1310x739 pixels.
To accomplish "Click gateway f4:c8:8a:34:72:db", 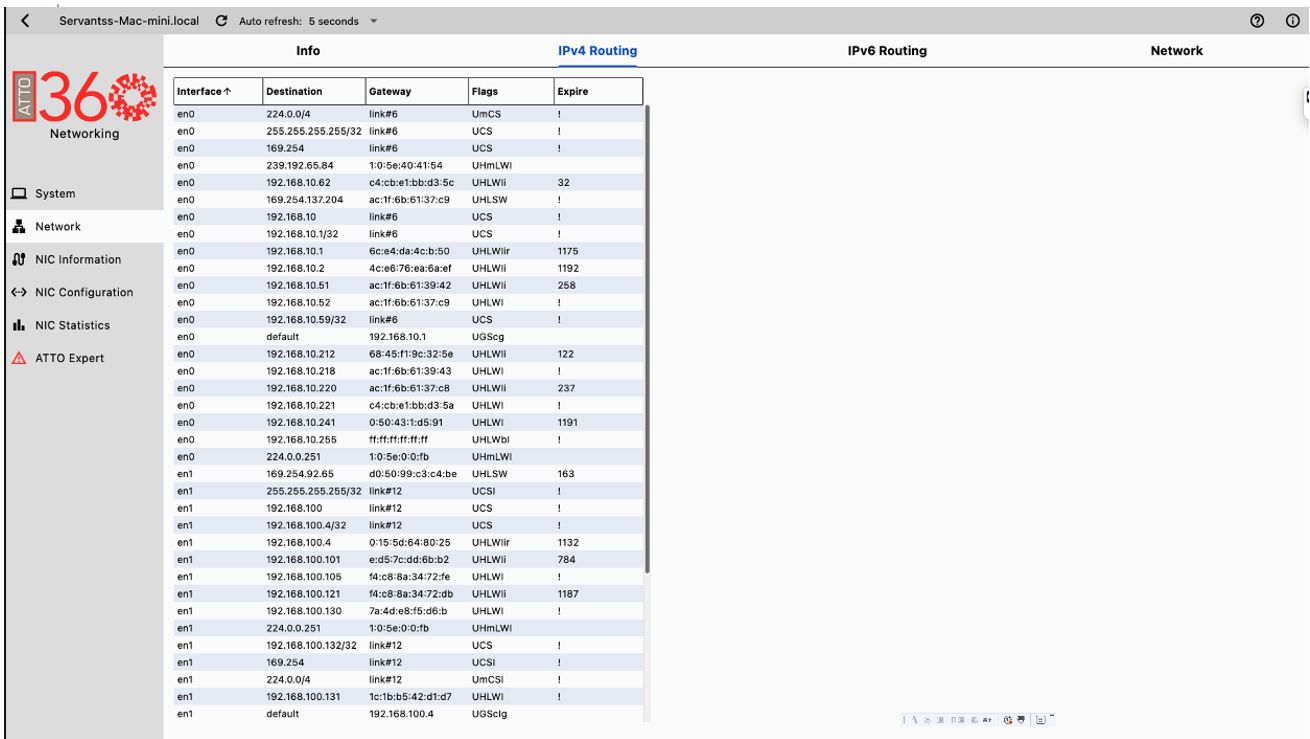I will coord(411,593).
